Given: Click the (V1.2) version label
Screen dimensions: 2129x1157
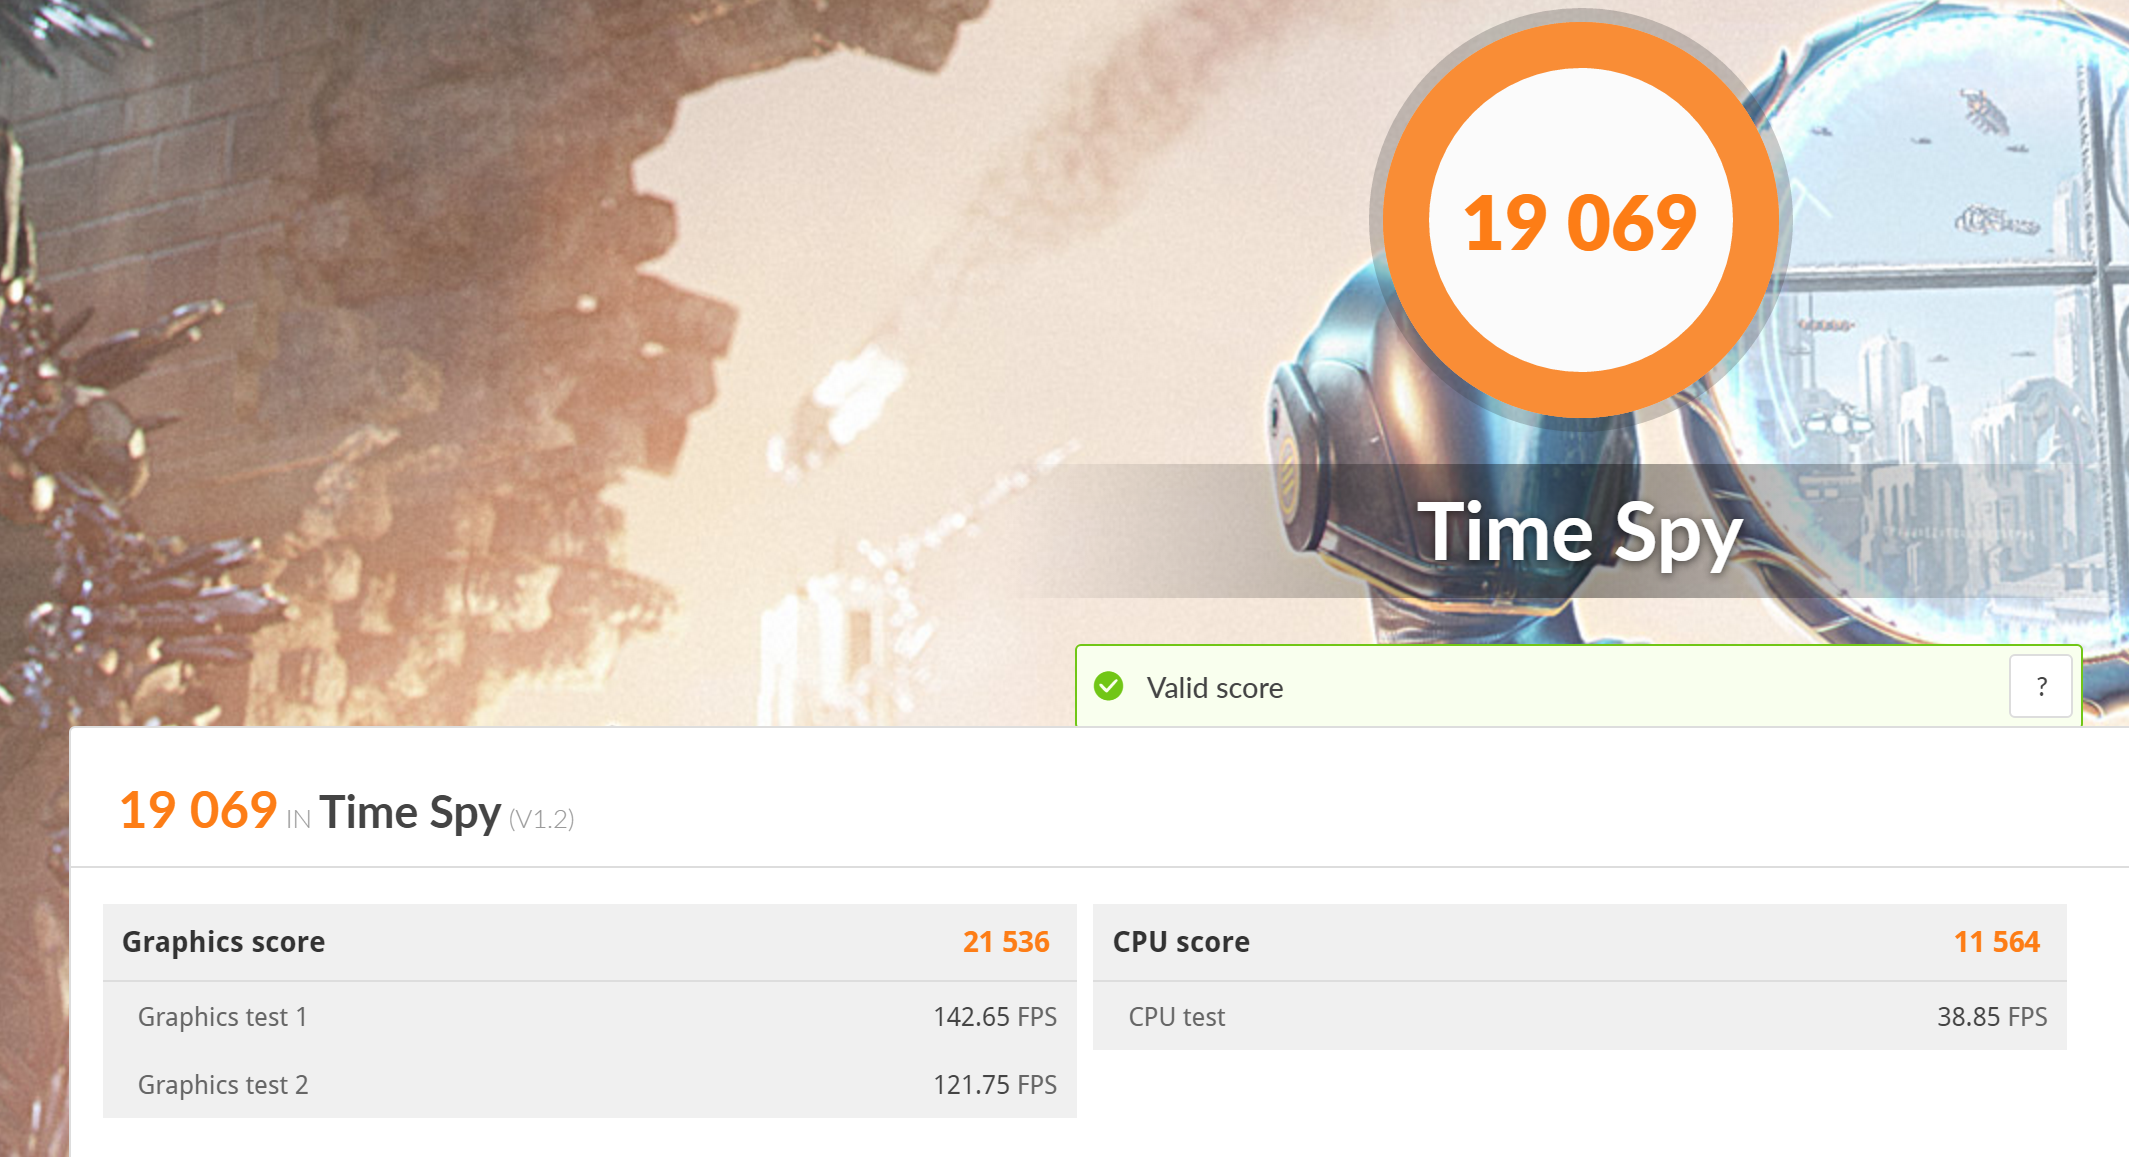Looking at the screenshot, I should point(541,819).
